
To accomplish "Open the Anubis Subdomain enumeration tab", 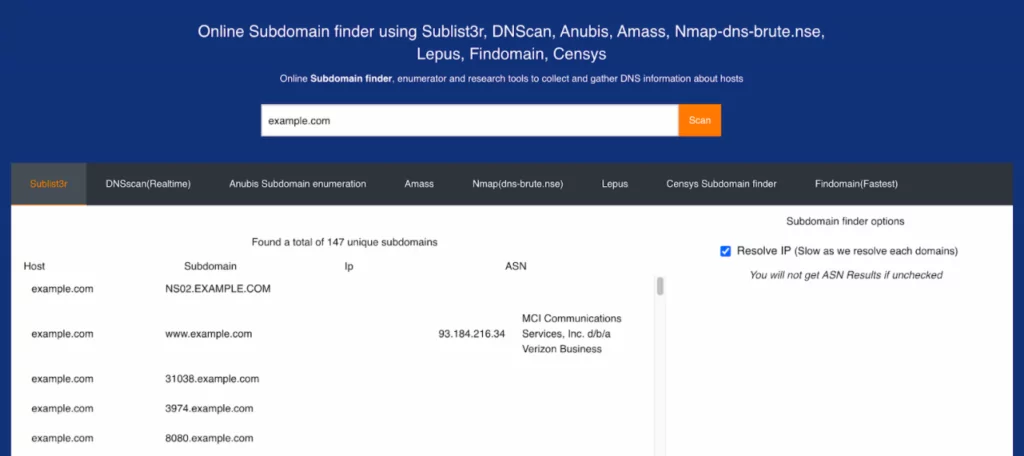I will pos(297,184).
